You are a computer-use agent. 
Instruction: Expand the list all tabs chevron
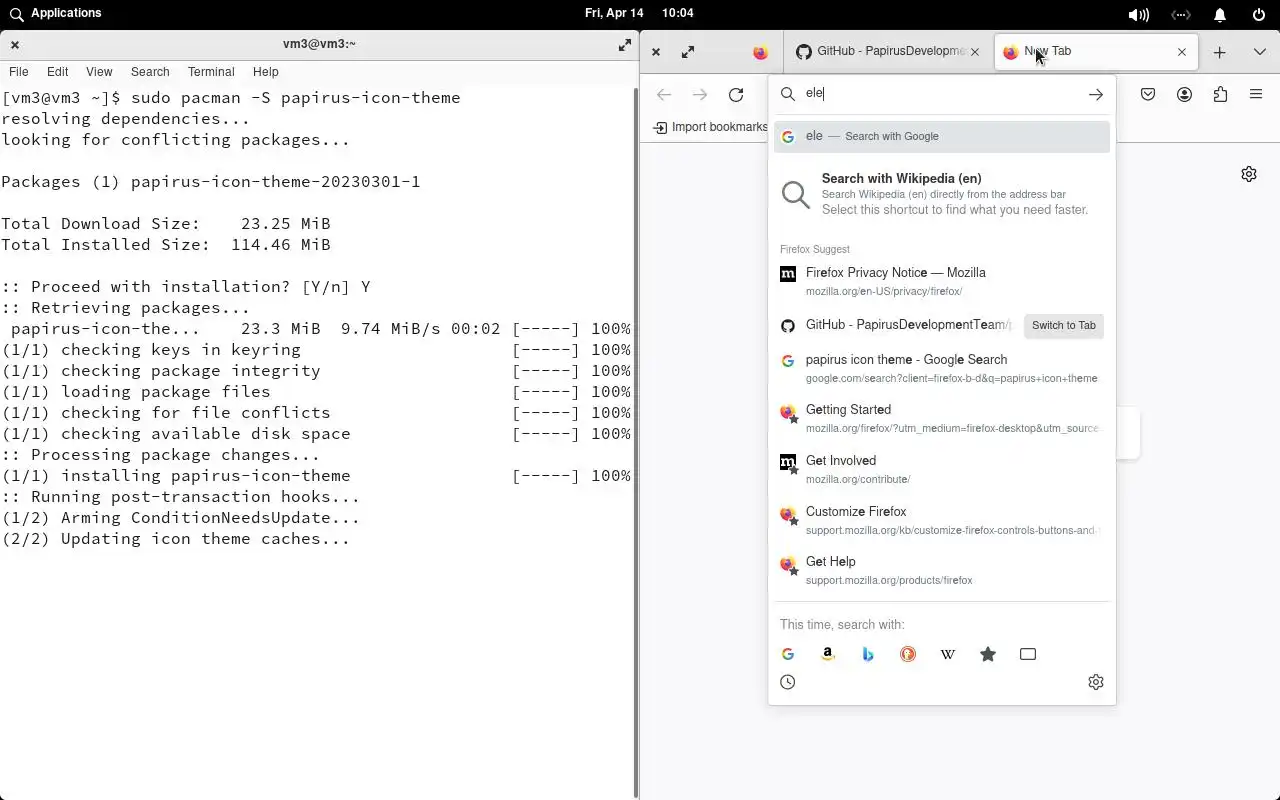point(1259,52)
